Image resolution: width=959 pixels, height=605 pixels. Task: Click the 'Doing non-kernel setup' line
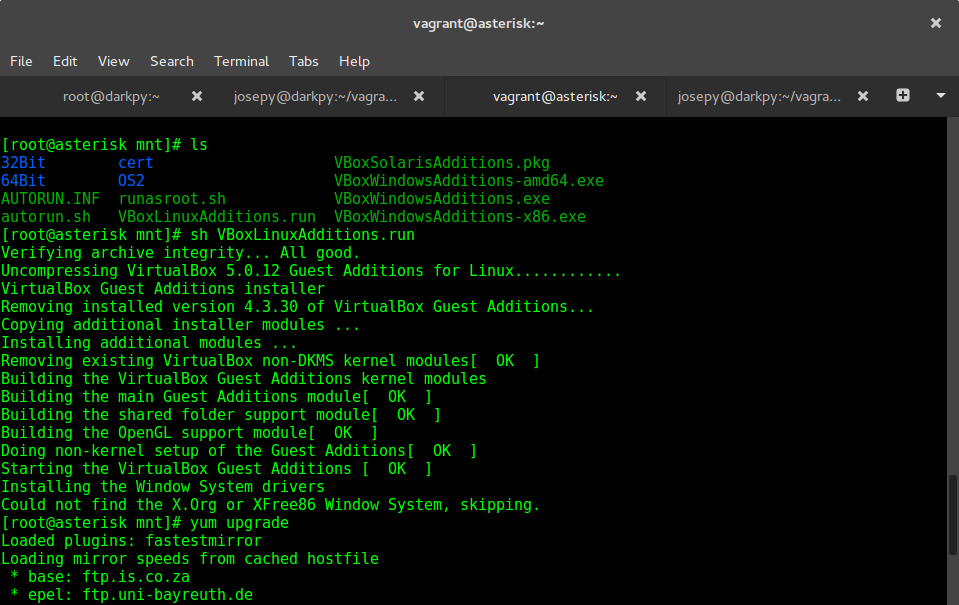[239, 451]
